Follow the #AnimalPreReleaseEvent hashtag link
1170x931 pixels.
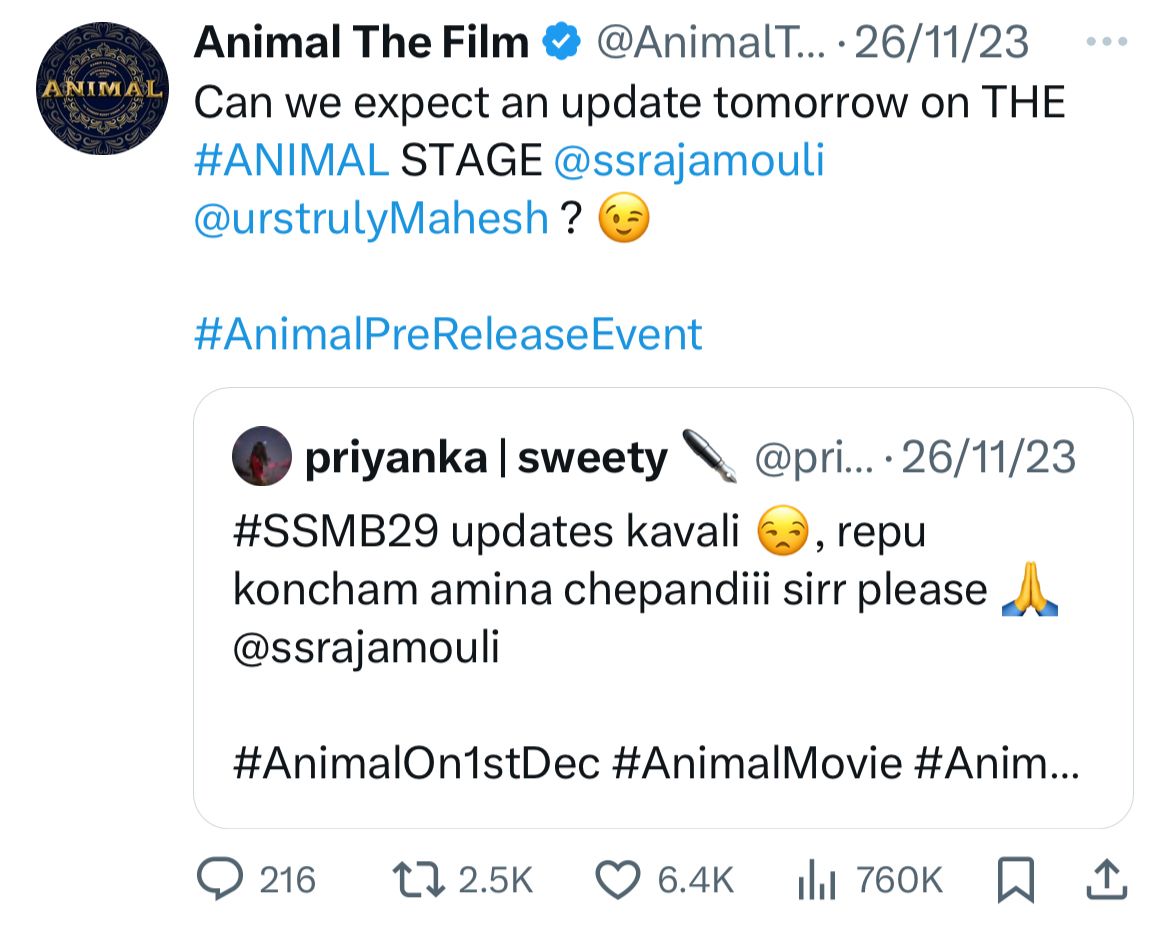pos(448,334)
